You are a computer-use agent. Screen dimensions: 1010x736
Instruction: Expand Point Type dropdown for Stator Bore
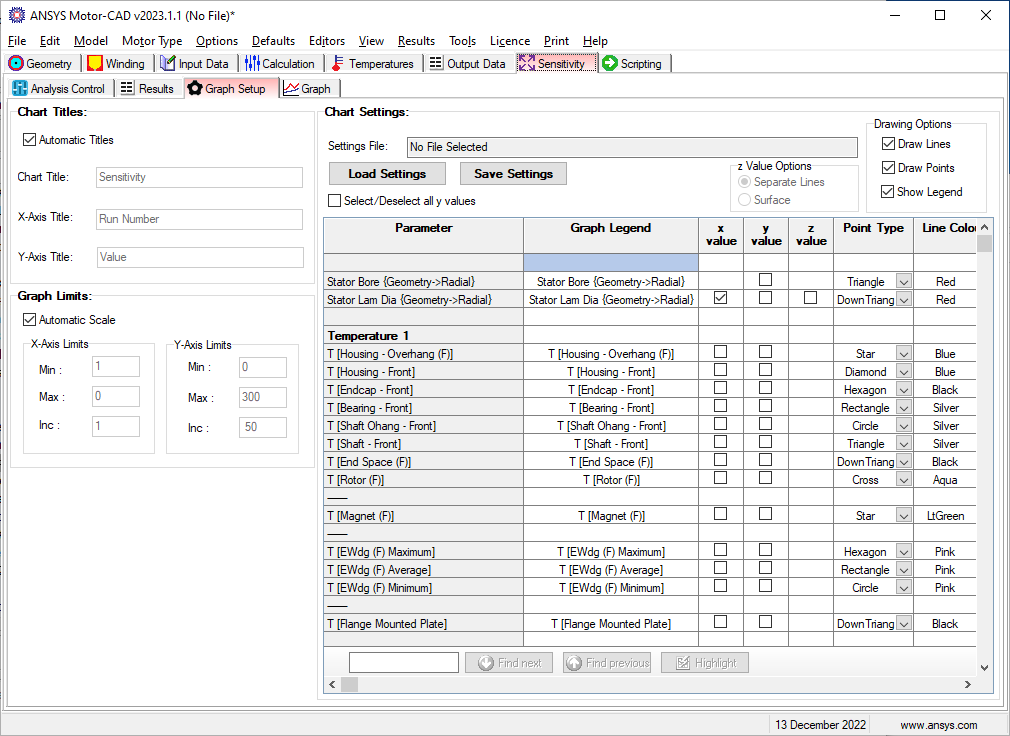[904, 282]
